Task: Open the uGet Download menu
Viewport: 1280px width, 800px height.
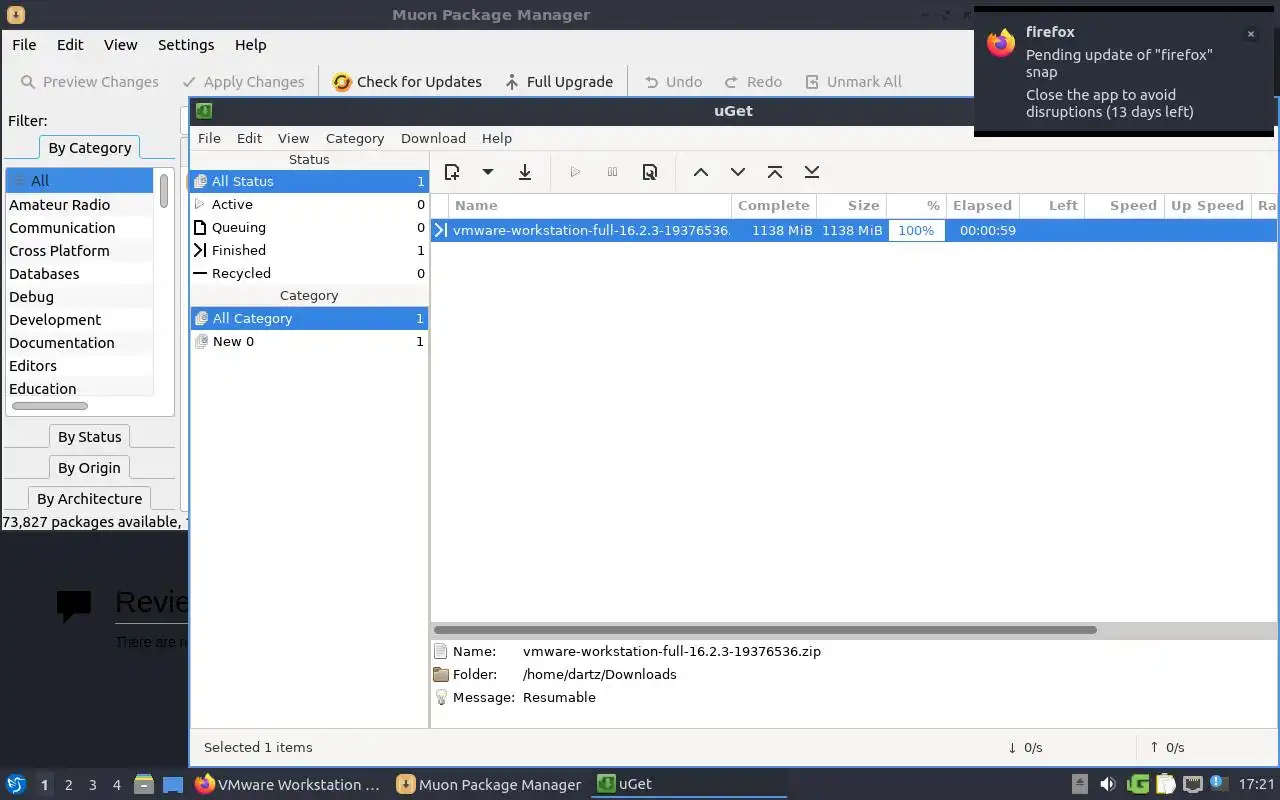Action: (x=433, y=138)
